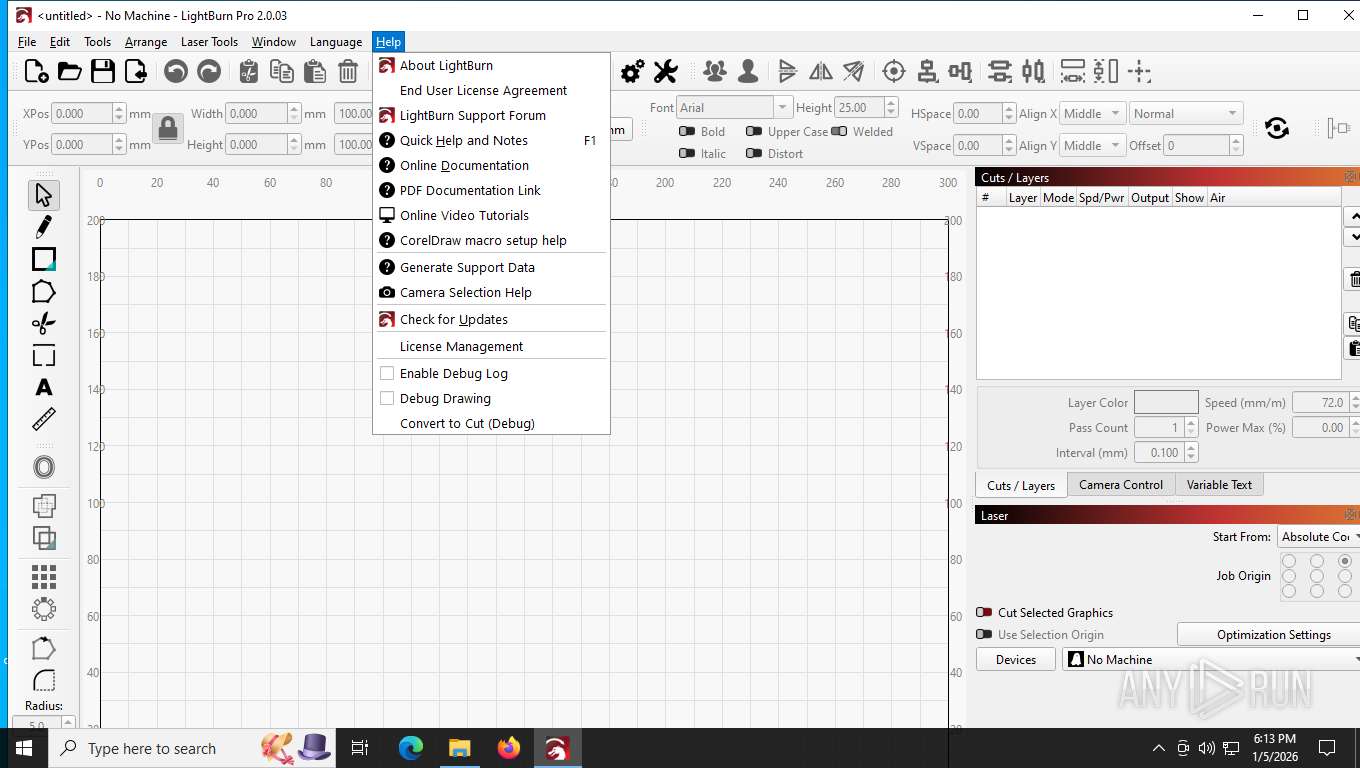This screenshot has width=1360, height=768.
Task: Select the scissors Trim tool
Action: [x=43, y=323]
